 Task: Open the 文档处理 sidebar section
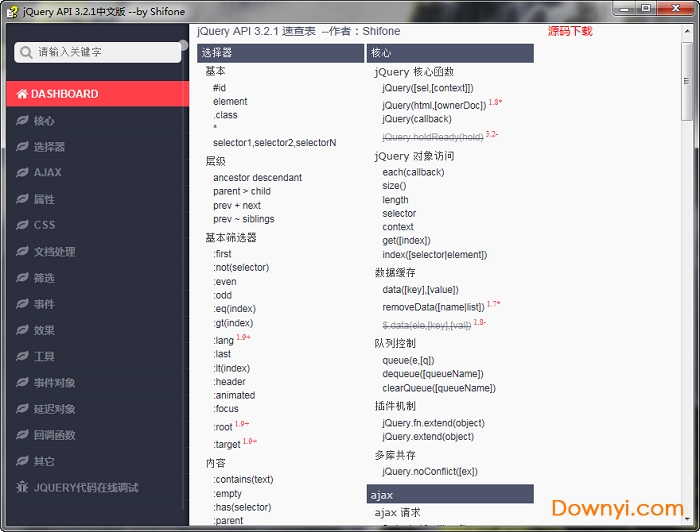(x=98, y=251)
